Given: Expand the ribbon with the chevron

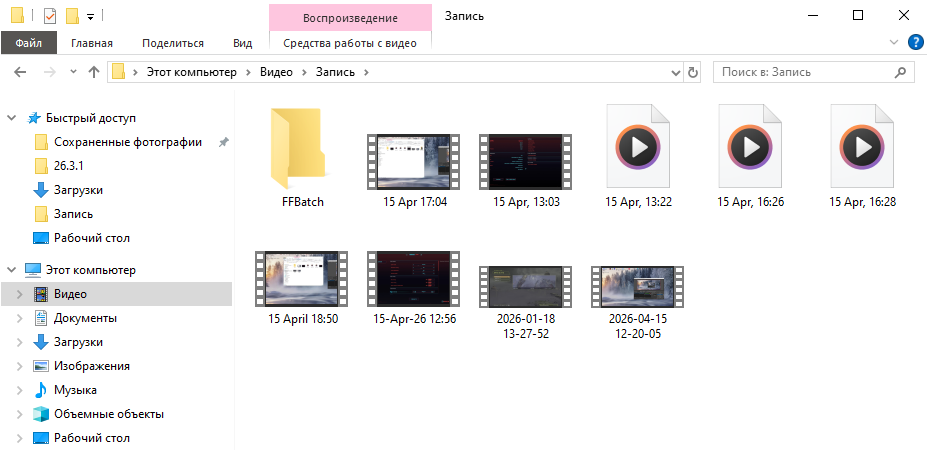Looking at the screenshot, I should [x=894, y=43].
